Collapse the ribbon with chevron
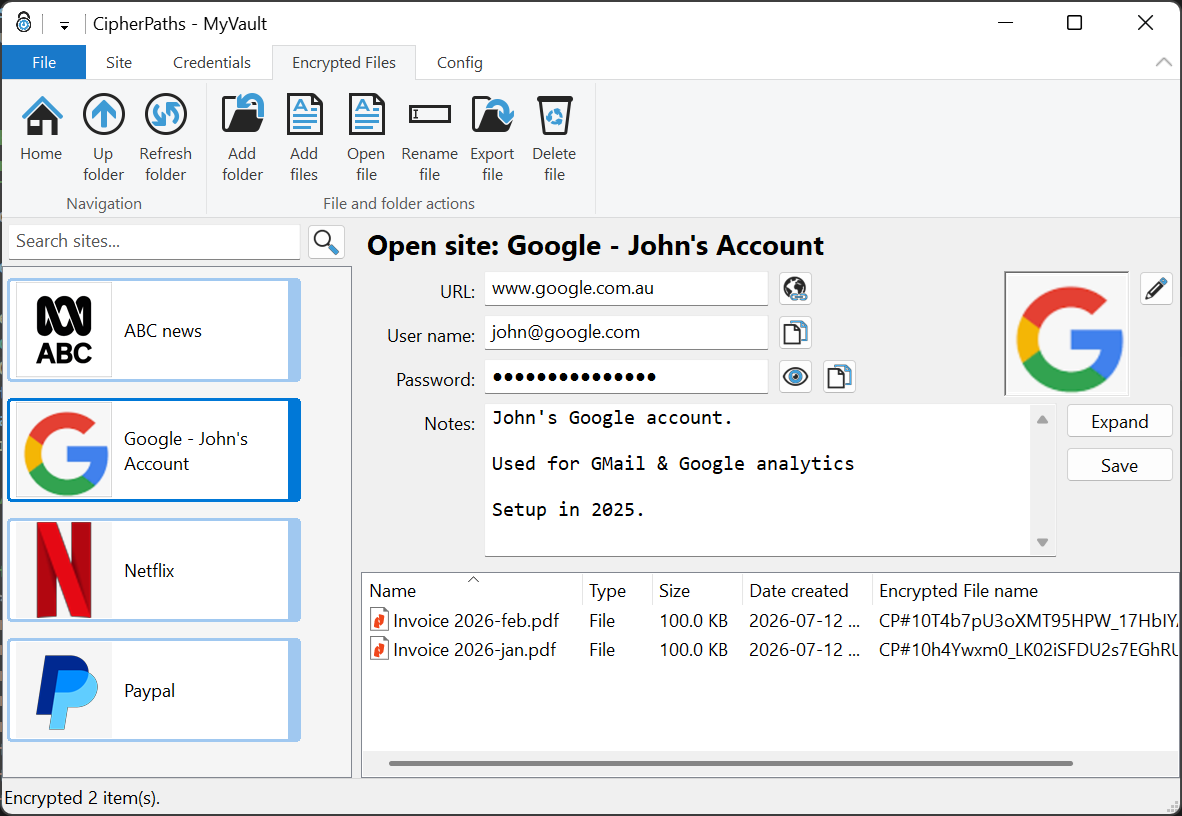The height and width of the screenshot is (816, 1182). 1164,63
